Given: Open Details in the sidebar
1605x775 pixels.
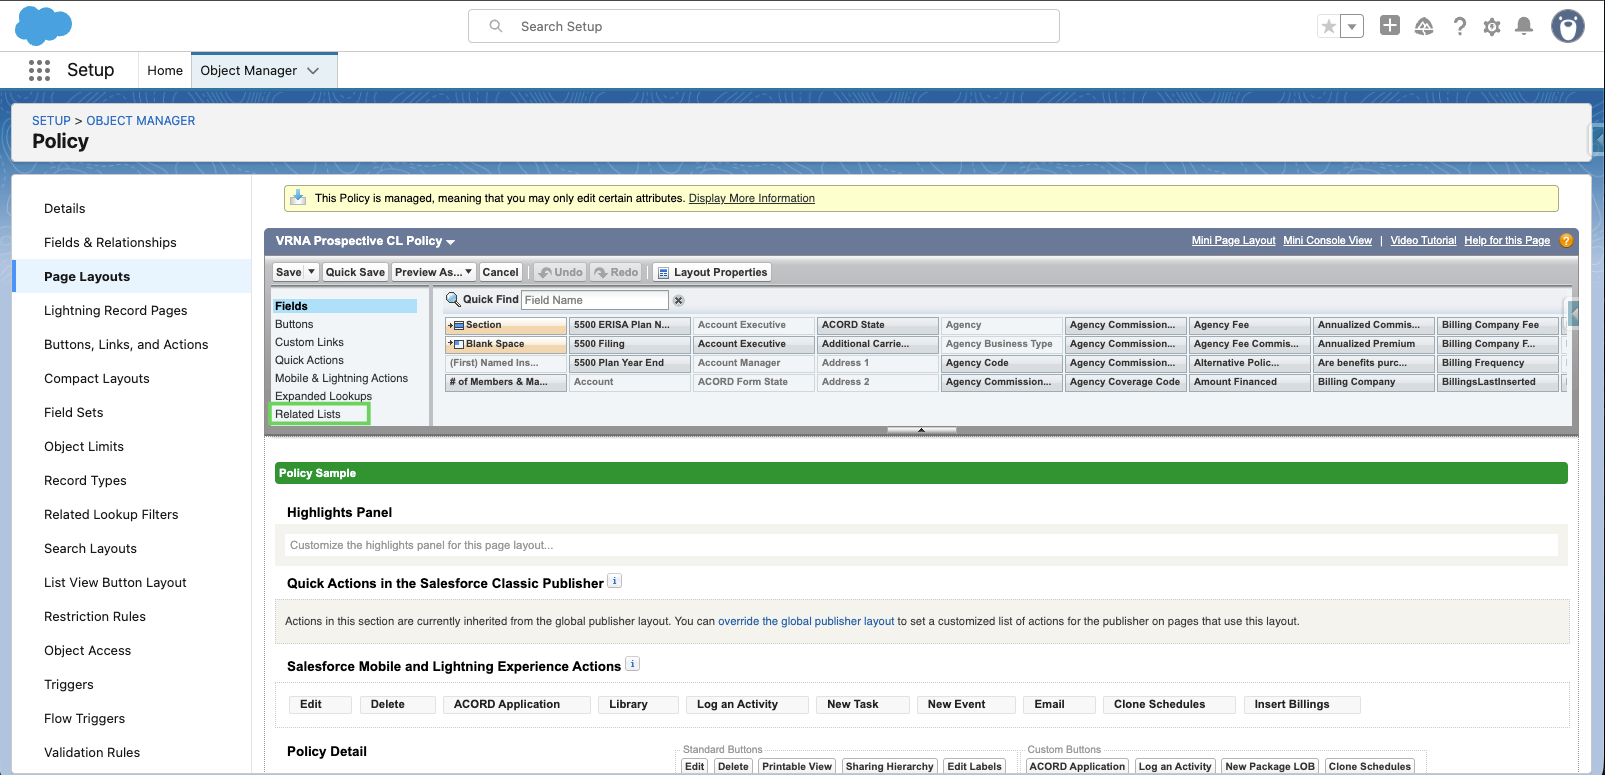Looking at the screenshot, I should pos(65,208).
